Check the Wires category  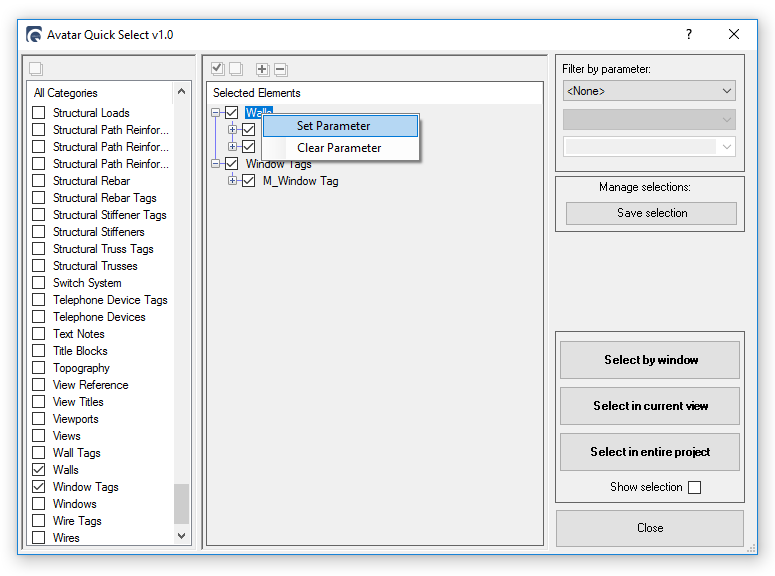point(39,537)
